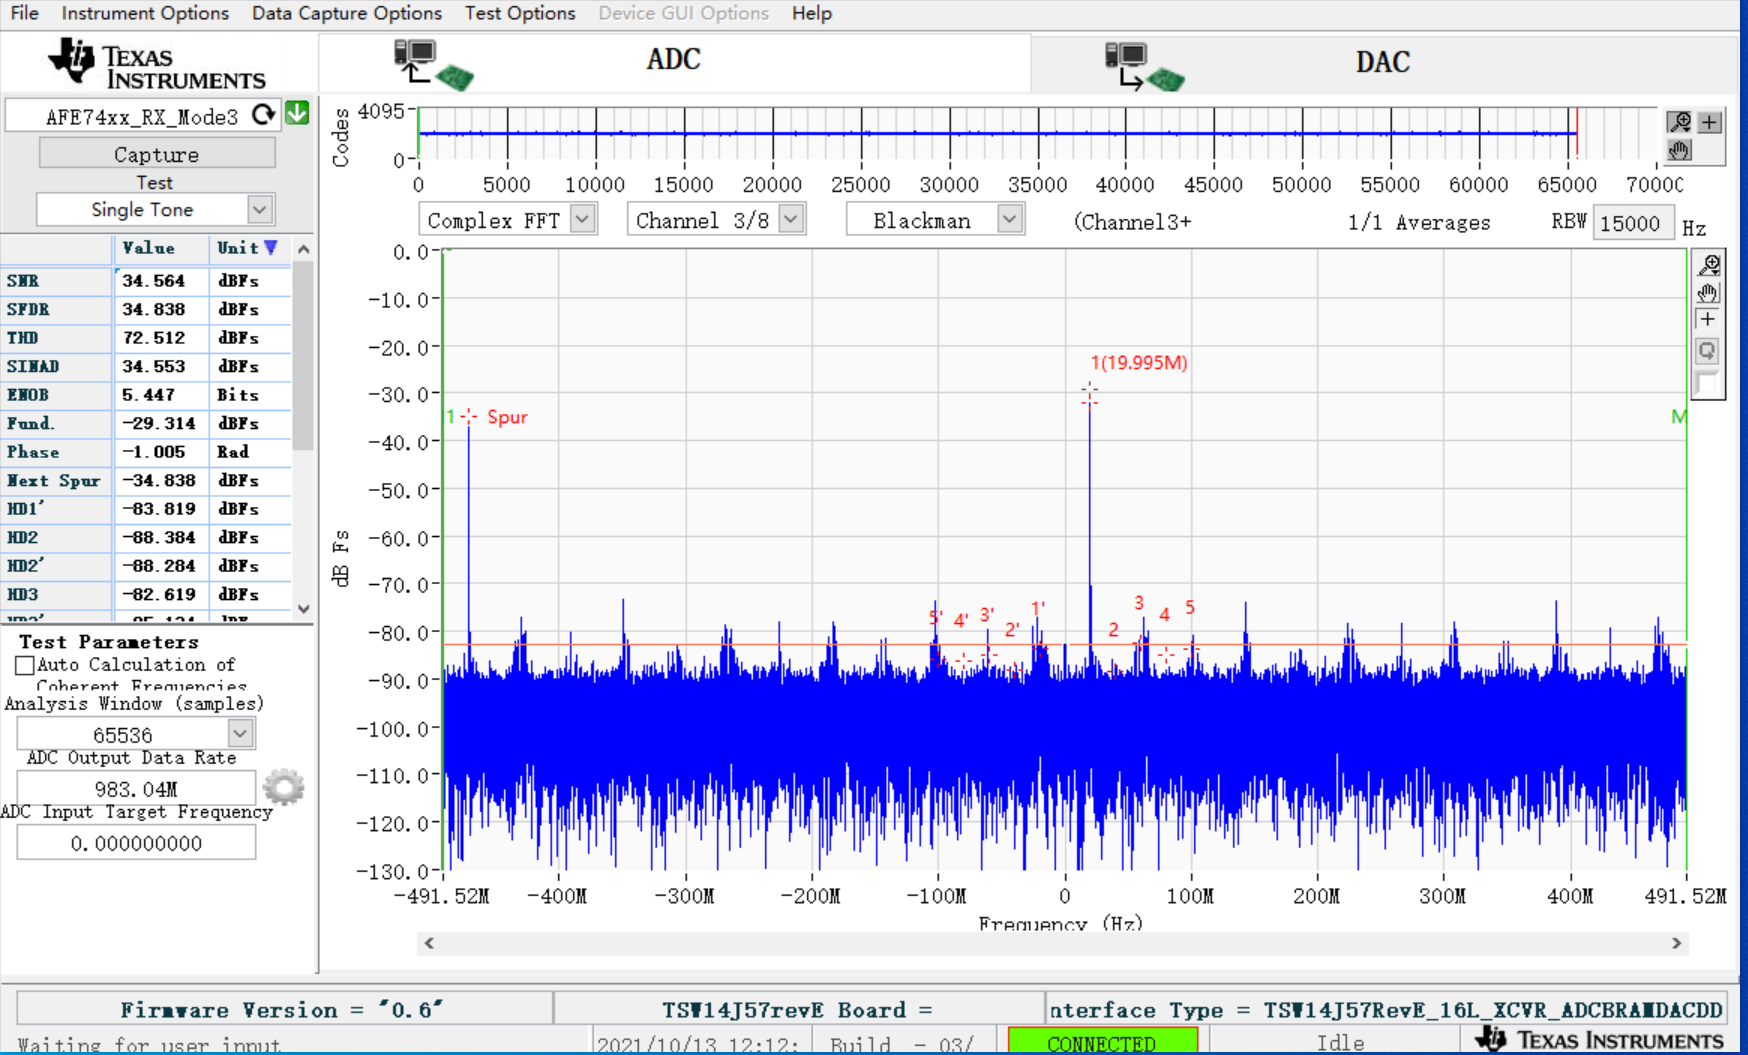Open the Blackman window function dropdown
The height and width of the screenshot is (1055, 1748).
[x=1010, y=219]
